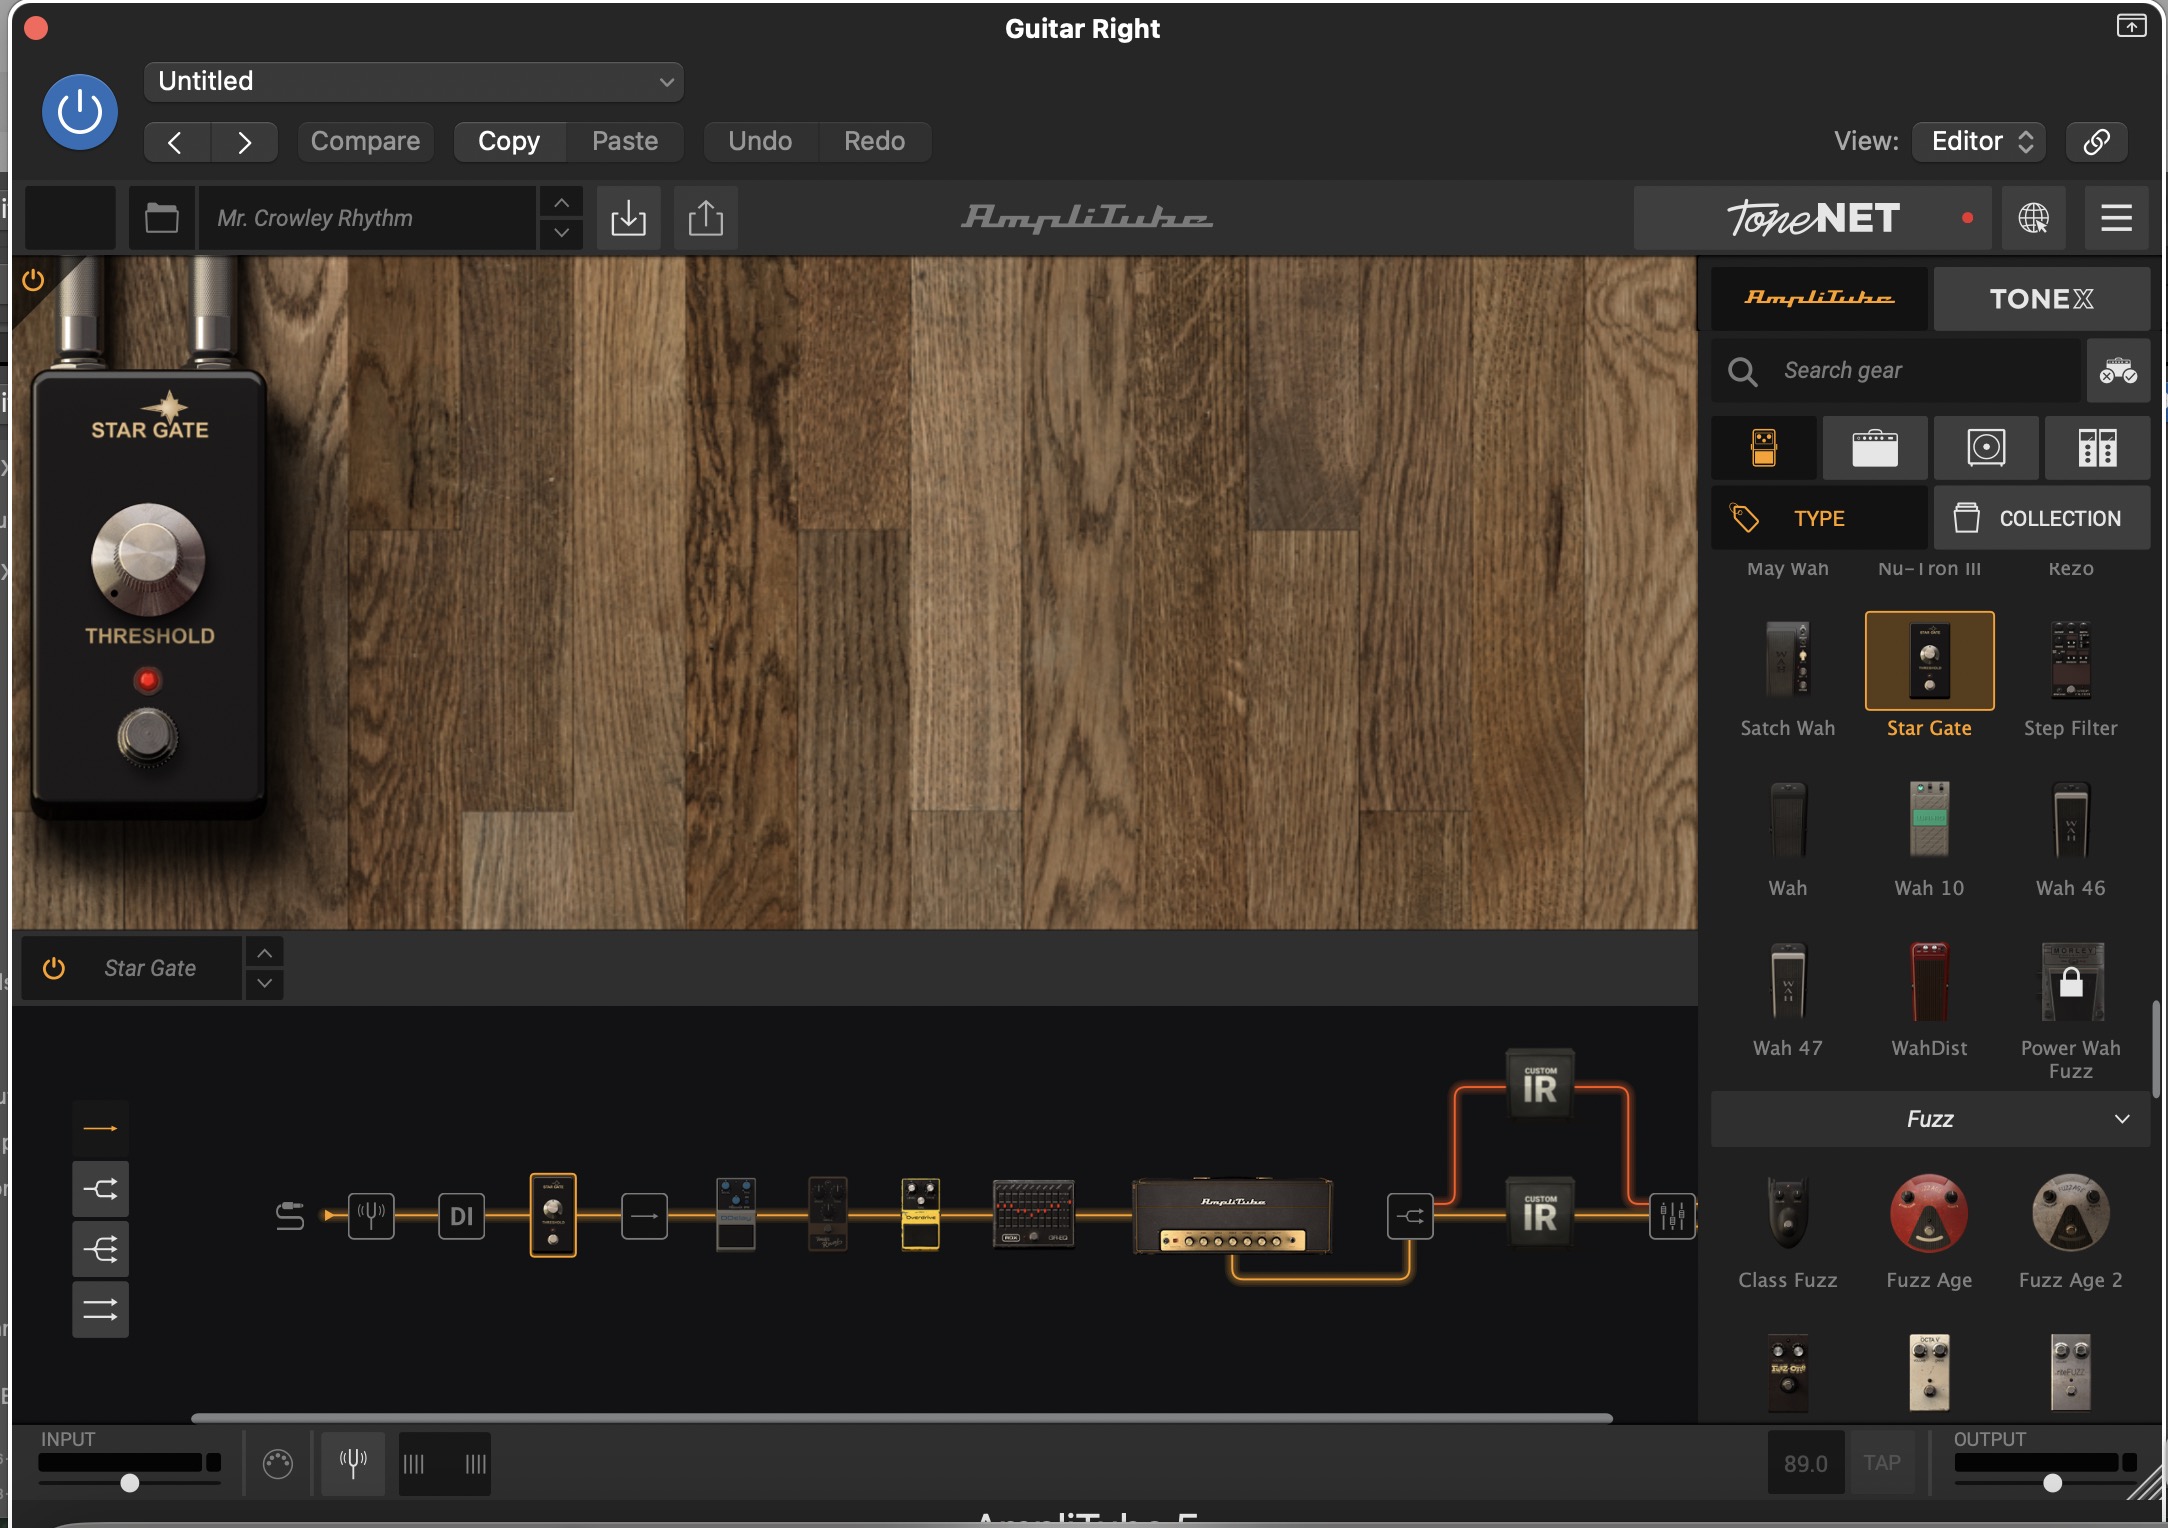2168x1528 pixels.
Task: Click the save preset download icon
Action: (628, 218)
